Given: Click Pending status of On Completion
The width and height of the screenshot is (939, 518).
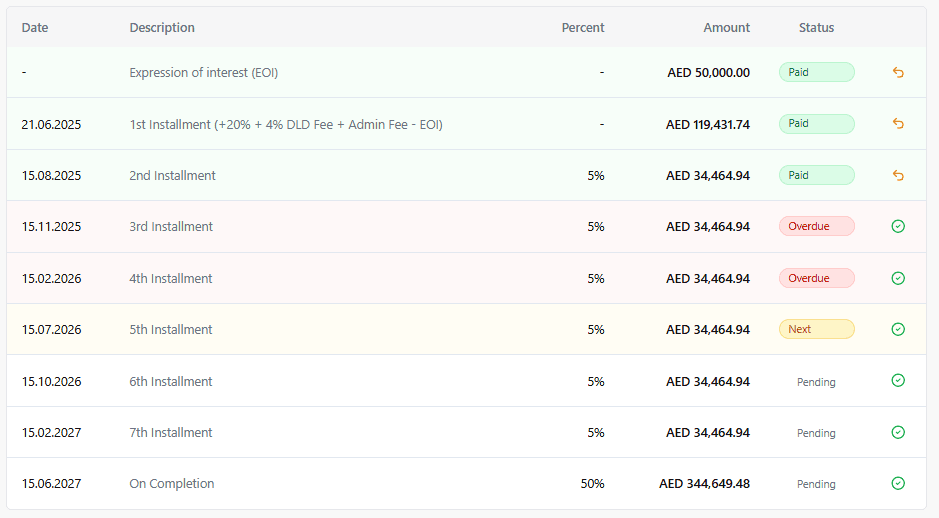Looking at the screenshot, I should pos(816,484).
